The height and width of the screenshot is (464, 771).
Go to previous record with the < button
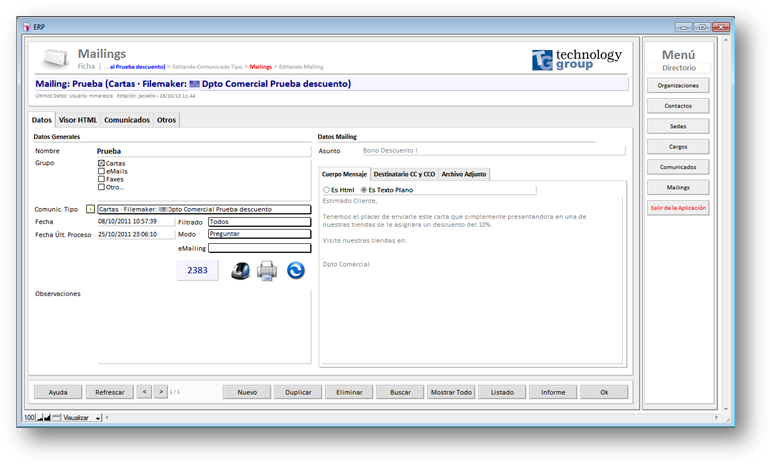click(x=145, y=392)
